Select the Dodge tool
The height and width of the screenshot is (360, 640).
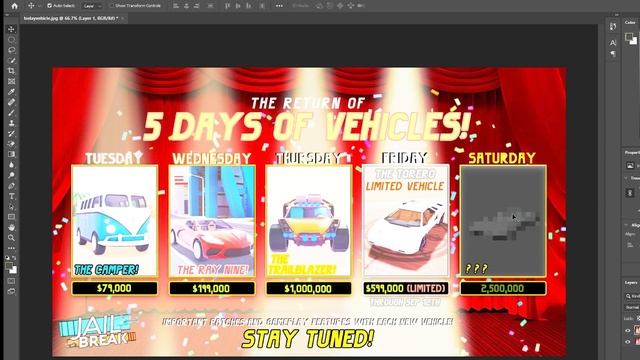tap(11, 175)
